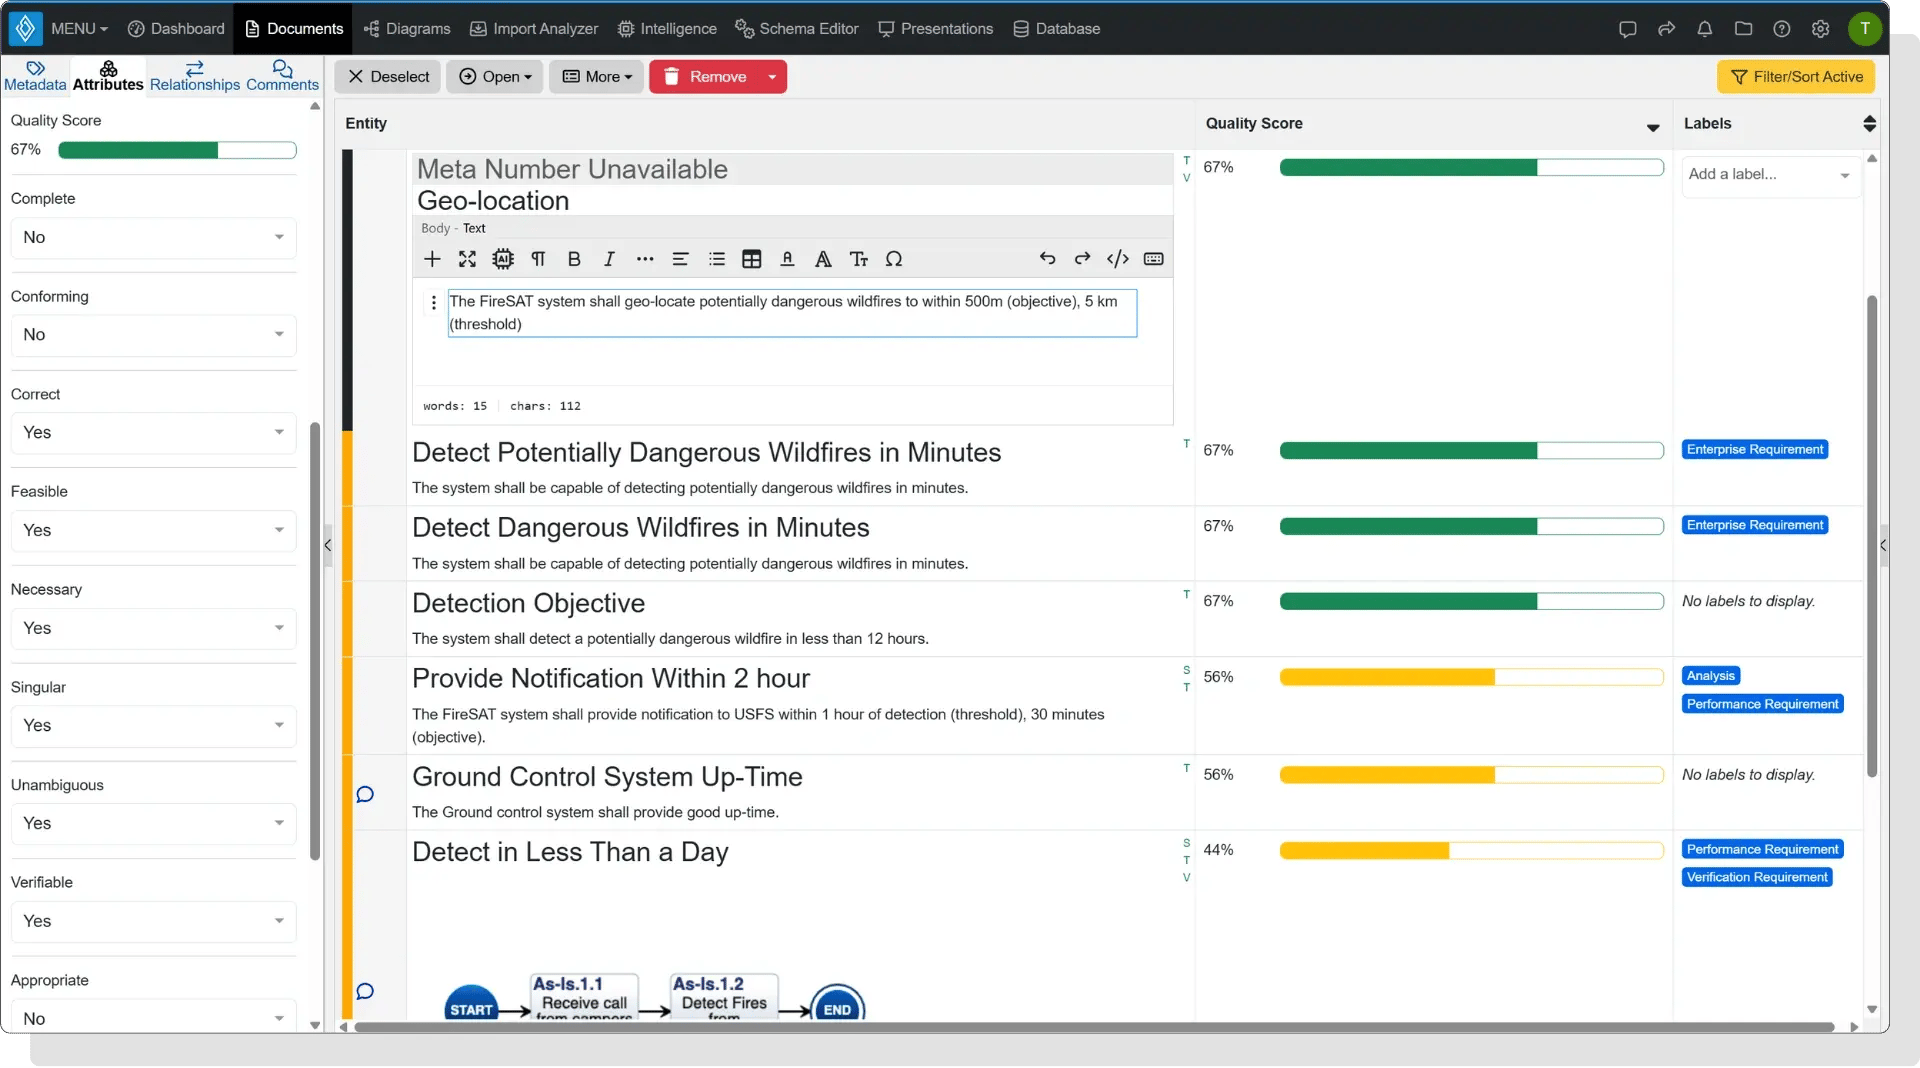Click the add block plus icon in editor toolbar
The image size is (1920, 1068).
click(x=432, y=259)
